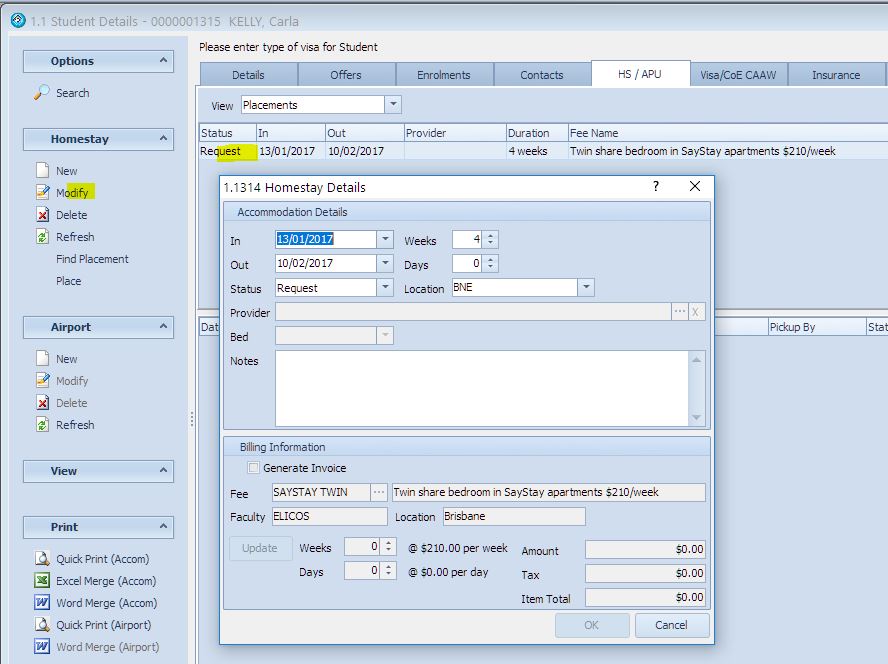Click inside the Notes text area
Viewport: 888px width, 664px height.
coord(482,388)
